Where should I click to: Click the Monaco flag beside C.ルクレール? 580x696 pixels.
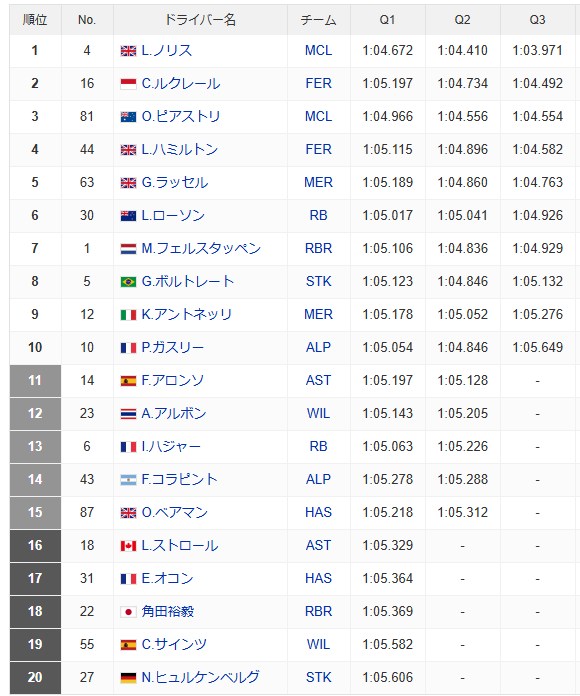point(128,84)
